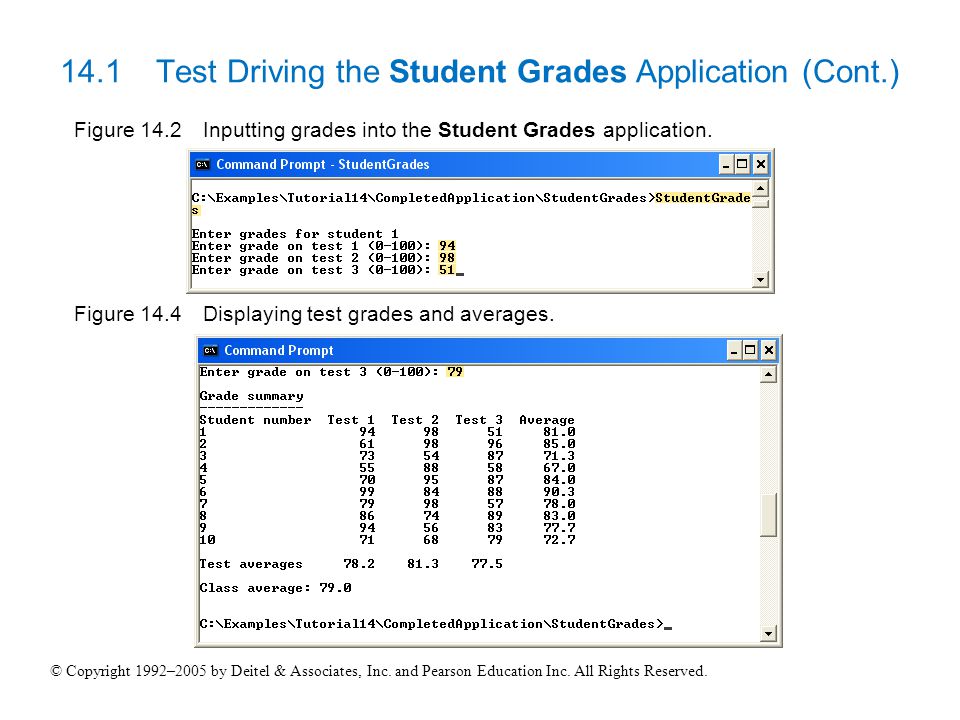
Task: Click 'Enter grades for student 1' line
Action: 294,234
